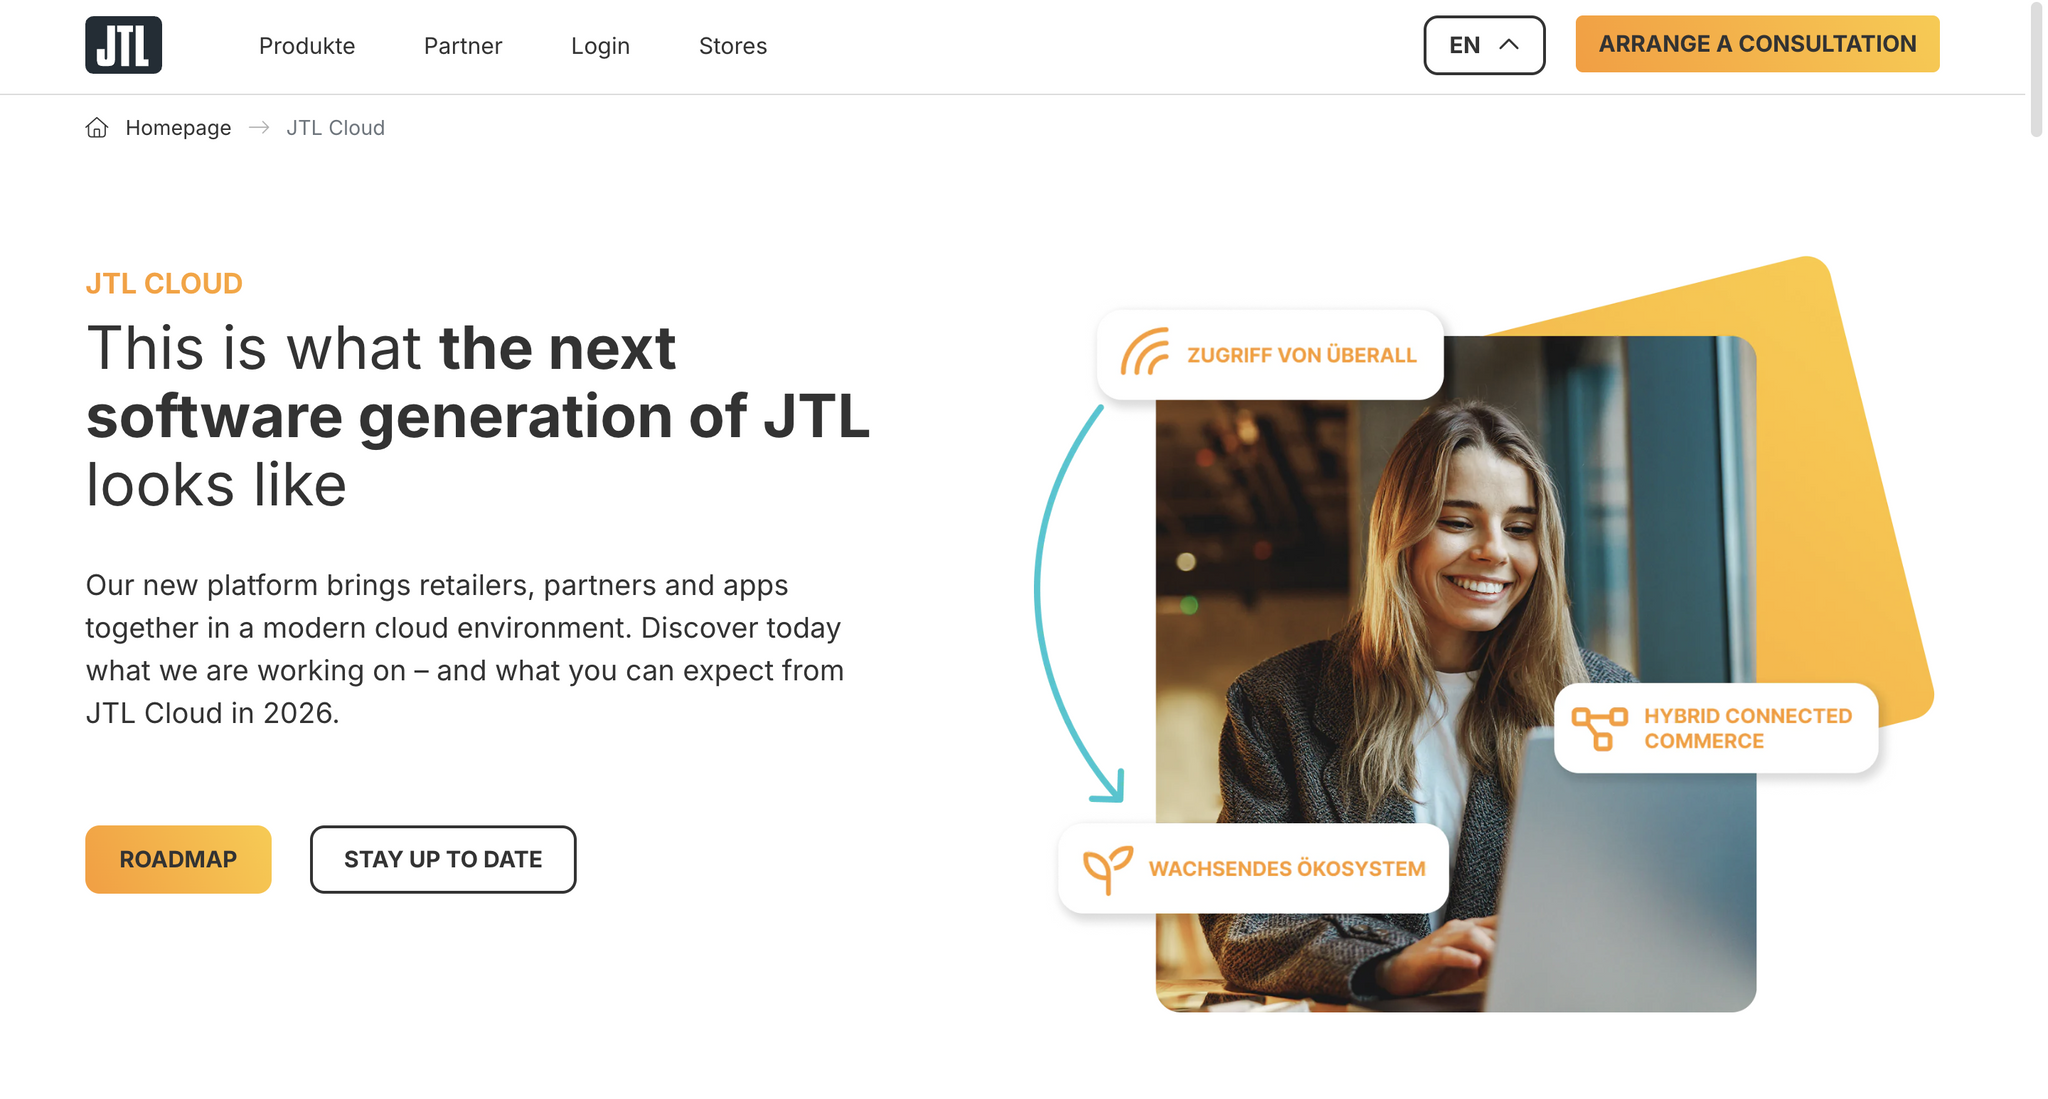2048x1099 pixels.
Task: Open the Produkte menu
Action: (x=307, y=46)
